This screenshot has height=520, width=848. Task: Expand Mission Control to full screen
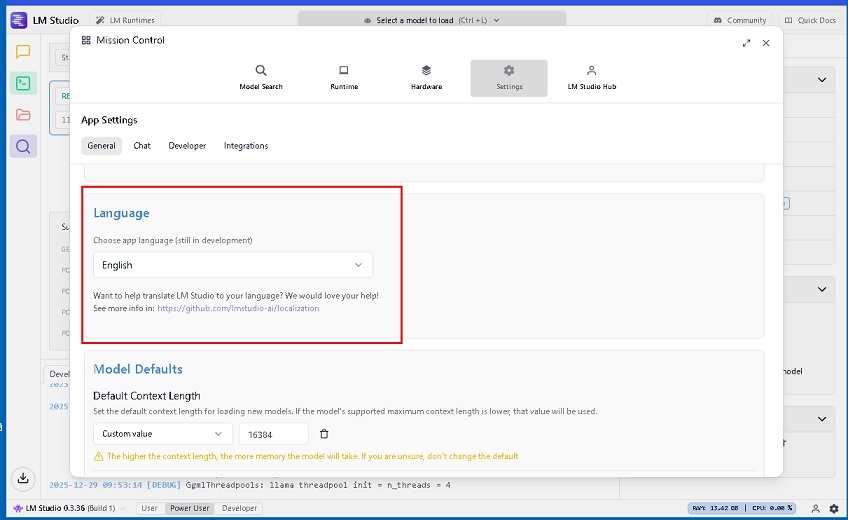(746, 43)
